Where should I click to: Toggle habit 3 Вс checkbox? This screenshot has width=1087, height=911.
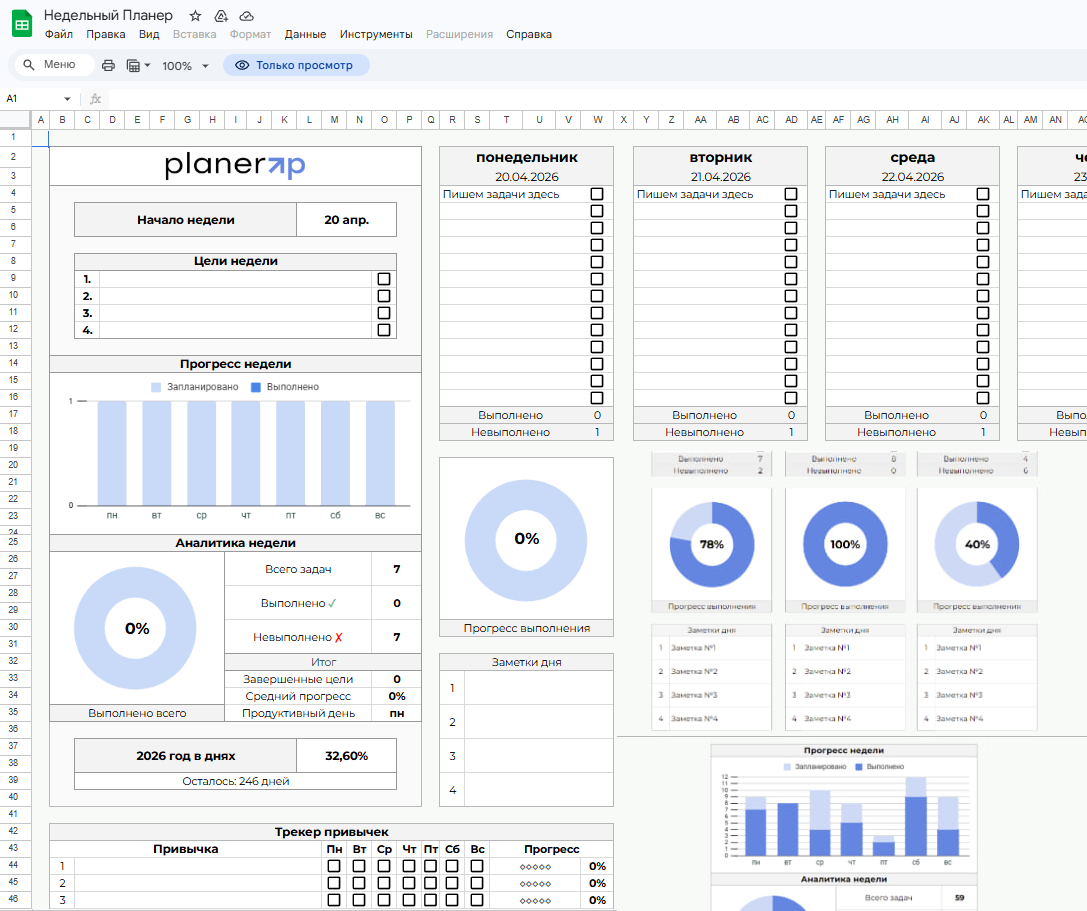[477, 900]
